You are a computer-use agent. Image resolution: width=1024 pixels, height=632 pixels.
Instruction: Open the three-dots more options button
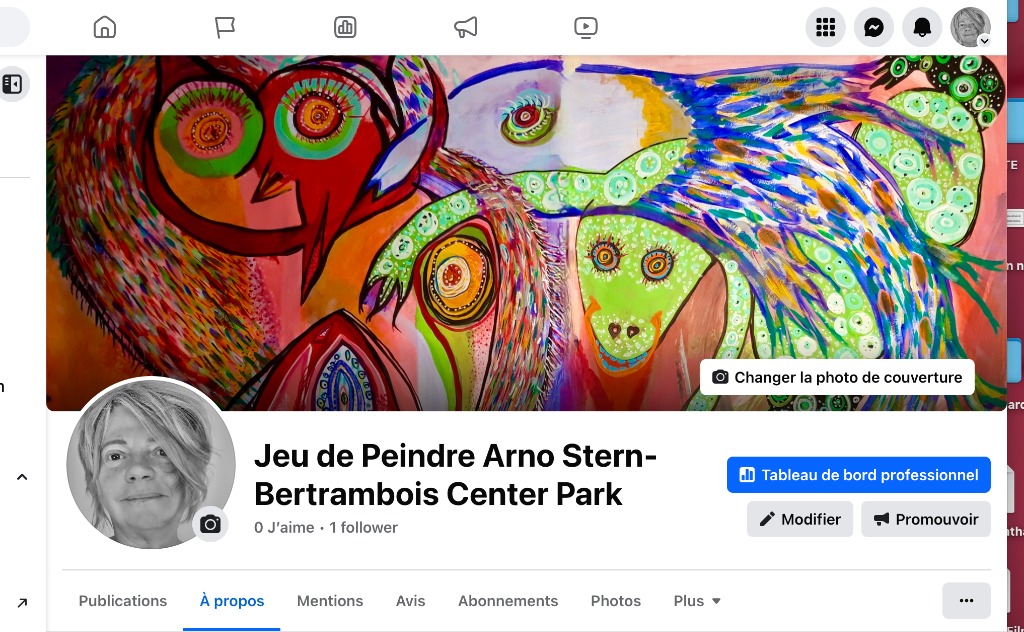[x=967, y=601]
